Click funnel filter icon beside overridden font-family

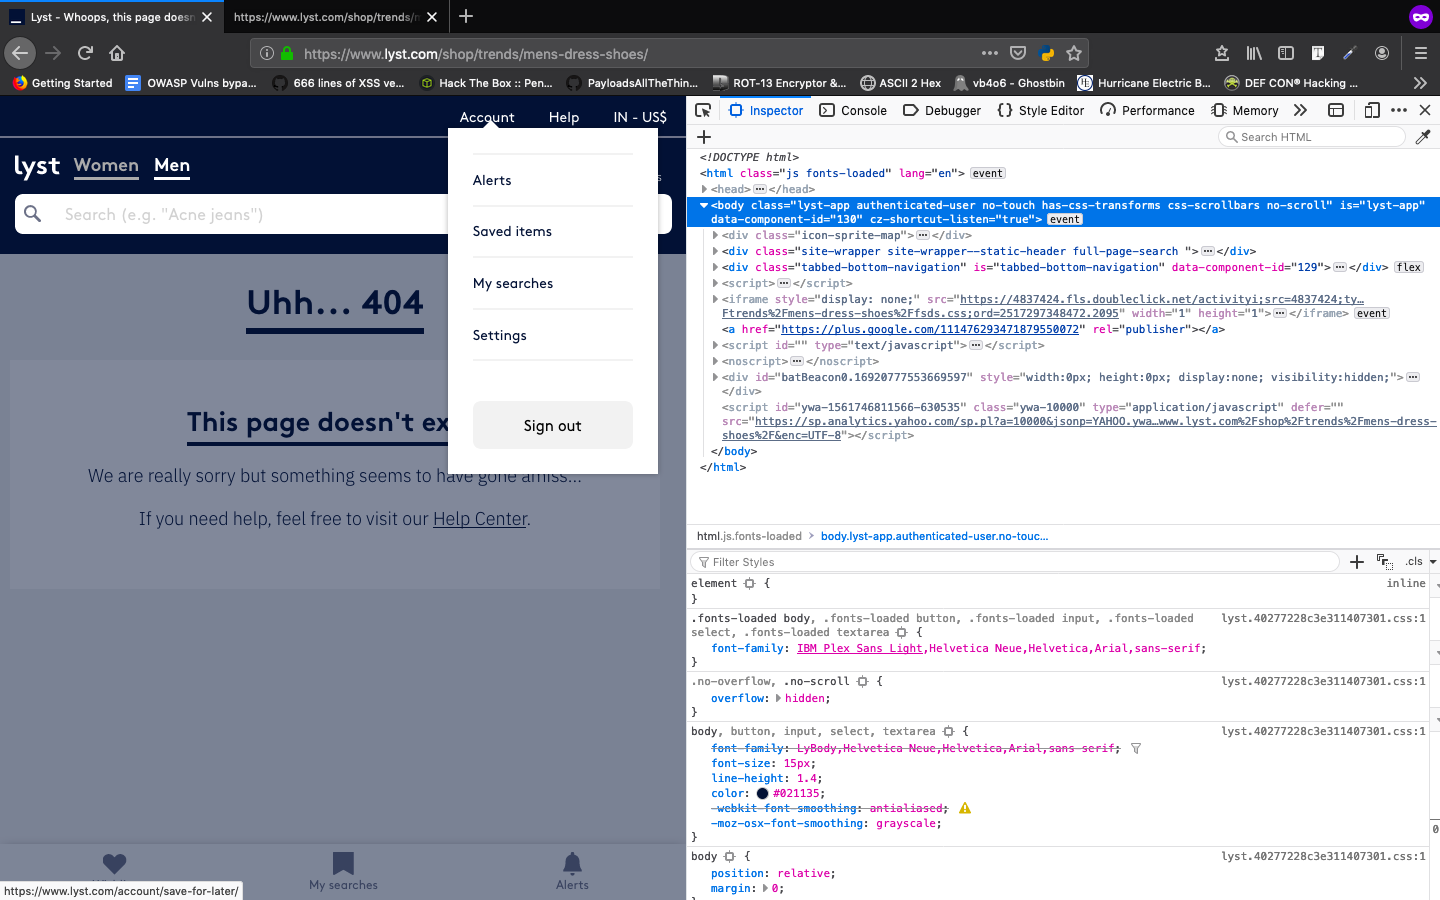pos(1136,748)
